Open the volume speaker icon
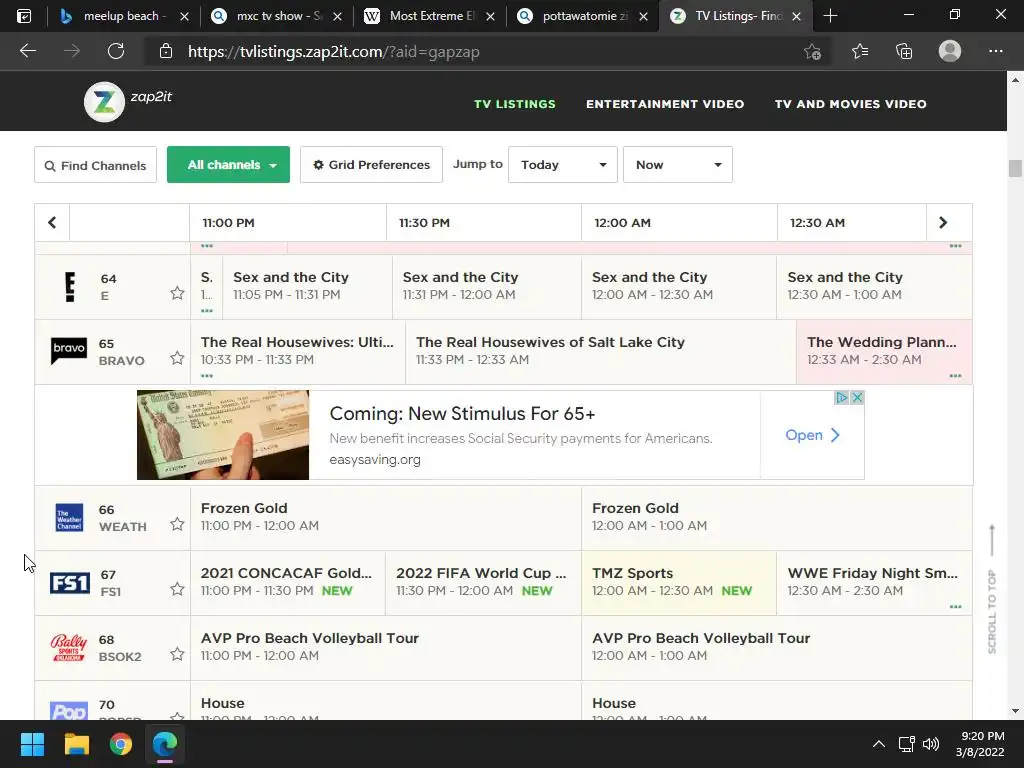 pyautogui.click(x=931, y=744)
